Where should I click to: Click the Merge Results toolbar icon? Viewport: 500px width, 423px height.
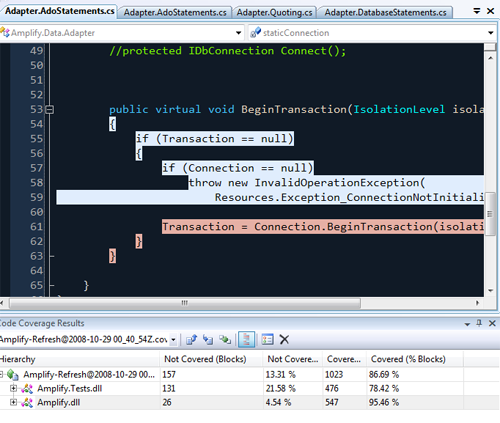[x=225, y=340]
